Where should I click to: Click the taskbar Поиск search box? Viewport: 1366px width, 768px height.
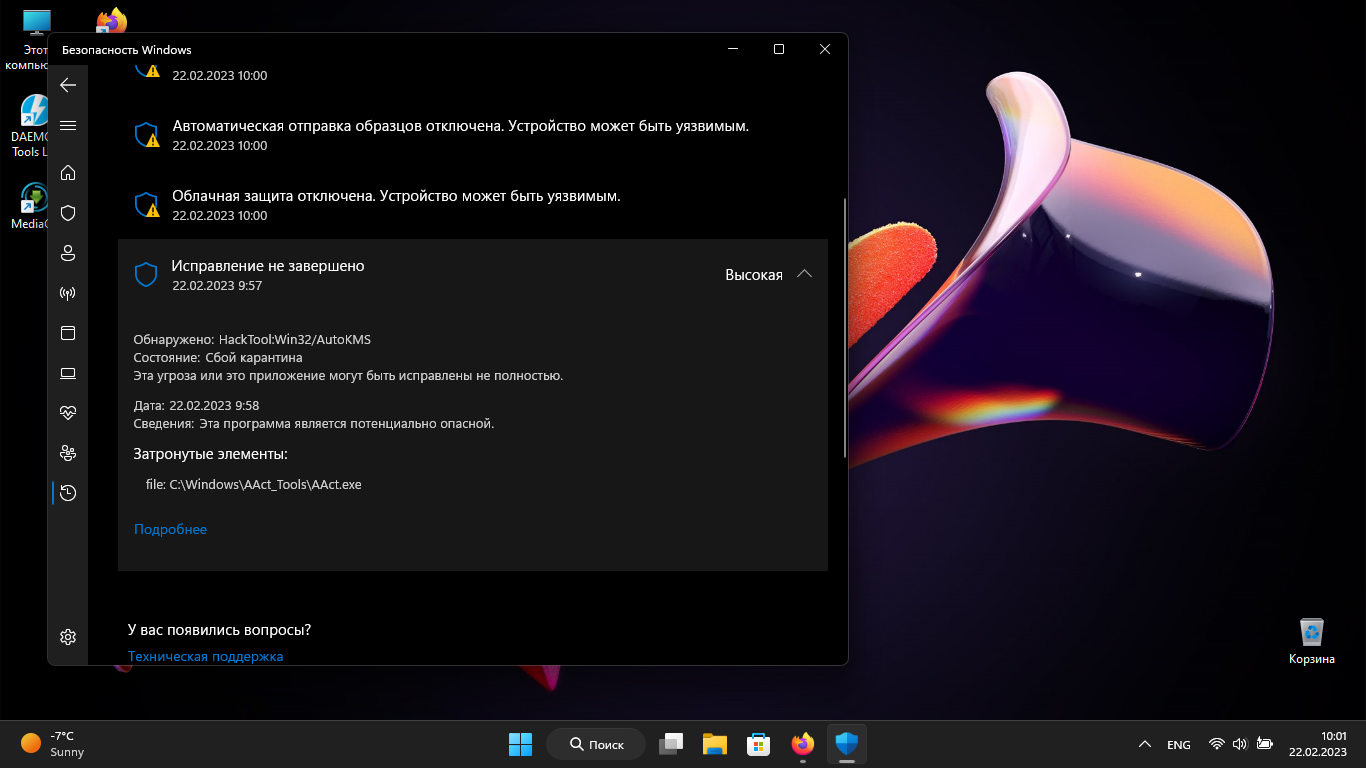coord(596,744)
